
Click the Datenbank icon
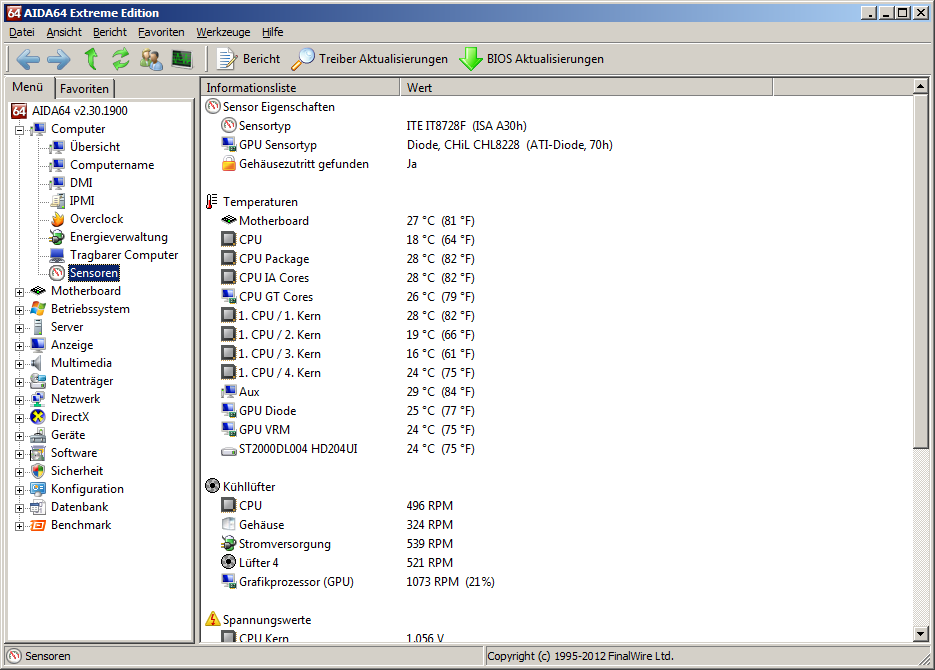(x=38, y=507)
